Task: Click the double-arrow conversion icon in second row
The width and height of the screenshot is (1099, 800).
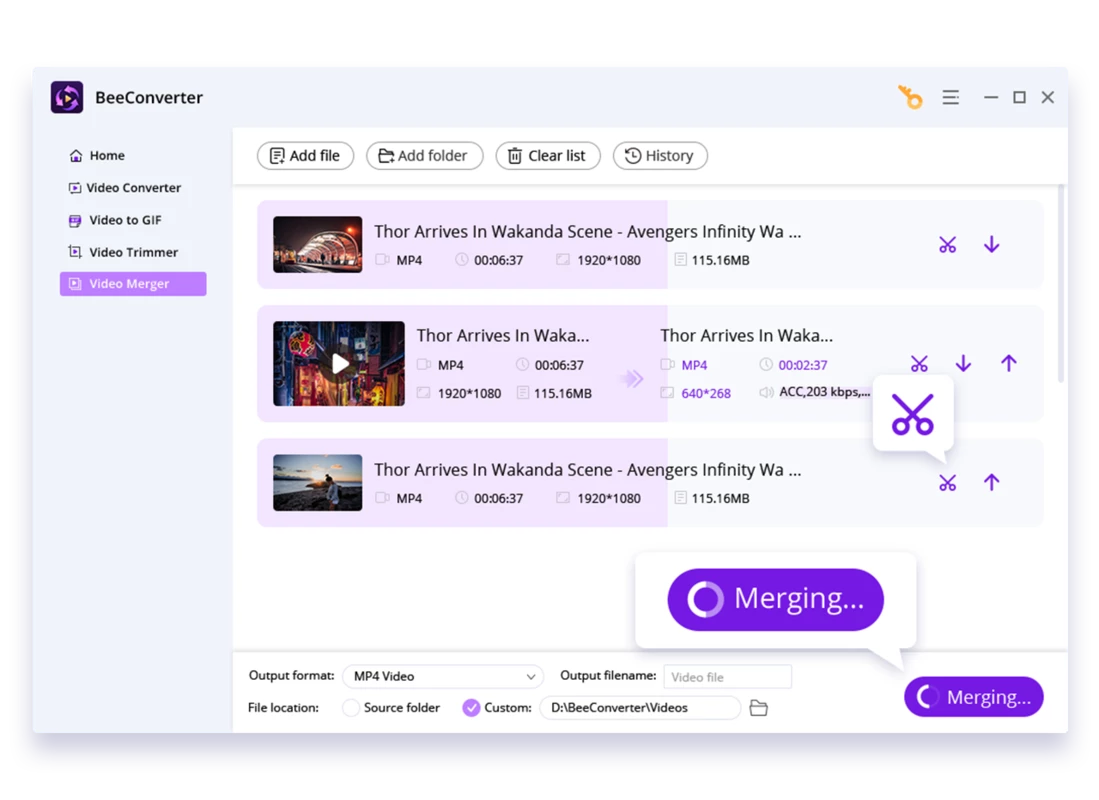Action: pos(632,379)
